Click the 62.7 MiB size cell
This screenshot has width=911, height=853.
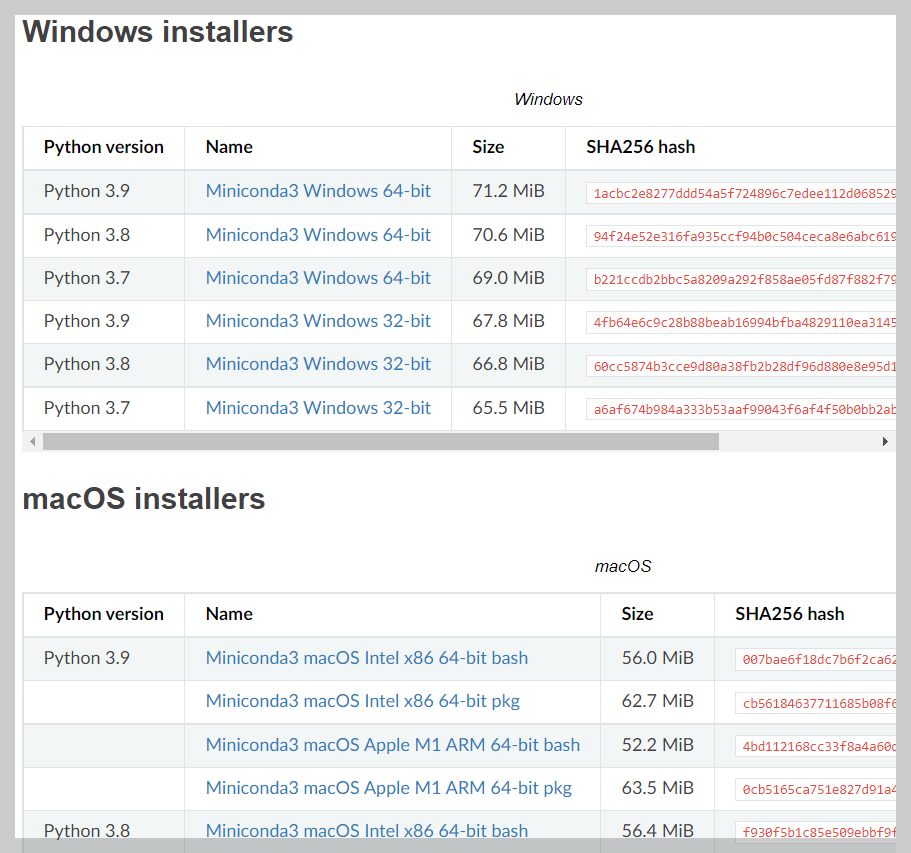click(658, 701)
